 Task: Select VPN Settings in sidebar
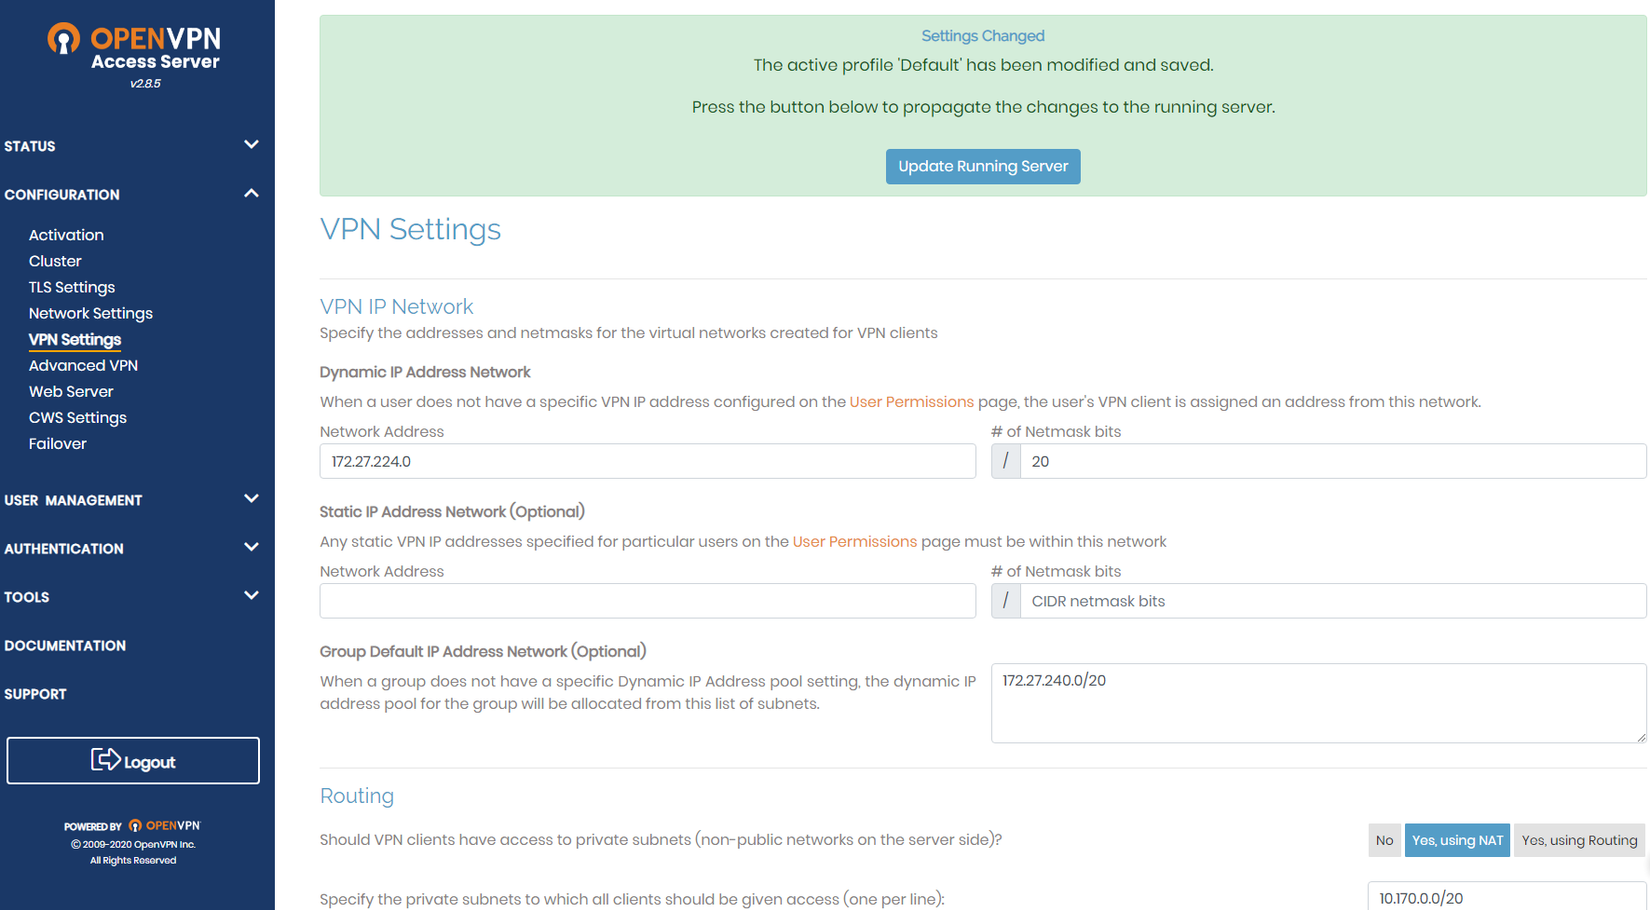coord(75,340)
